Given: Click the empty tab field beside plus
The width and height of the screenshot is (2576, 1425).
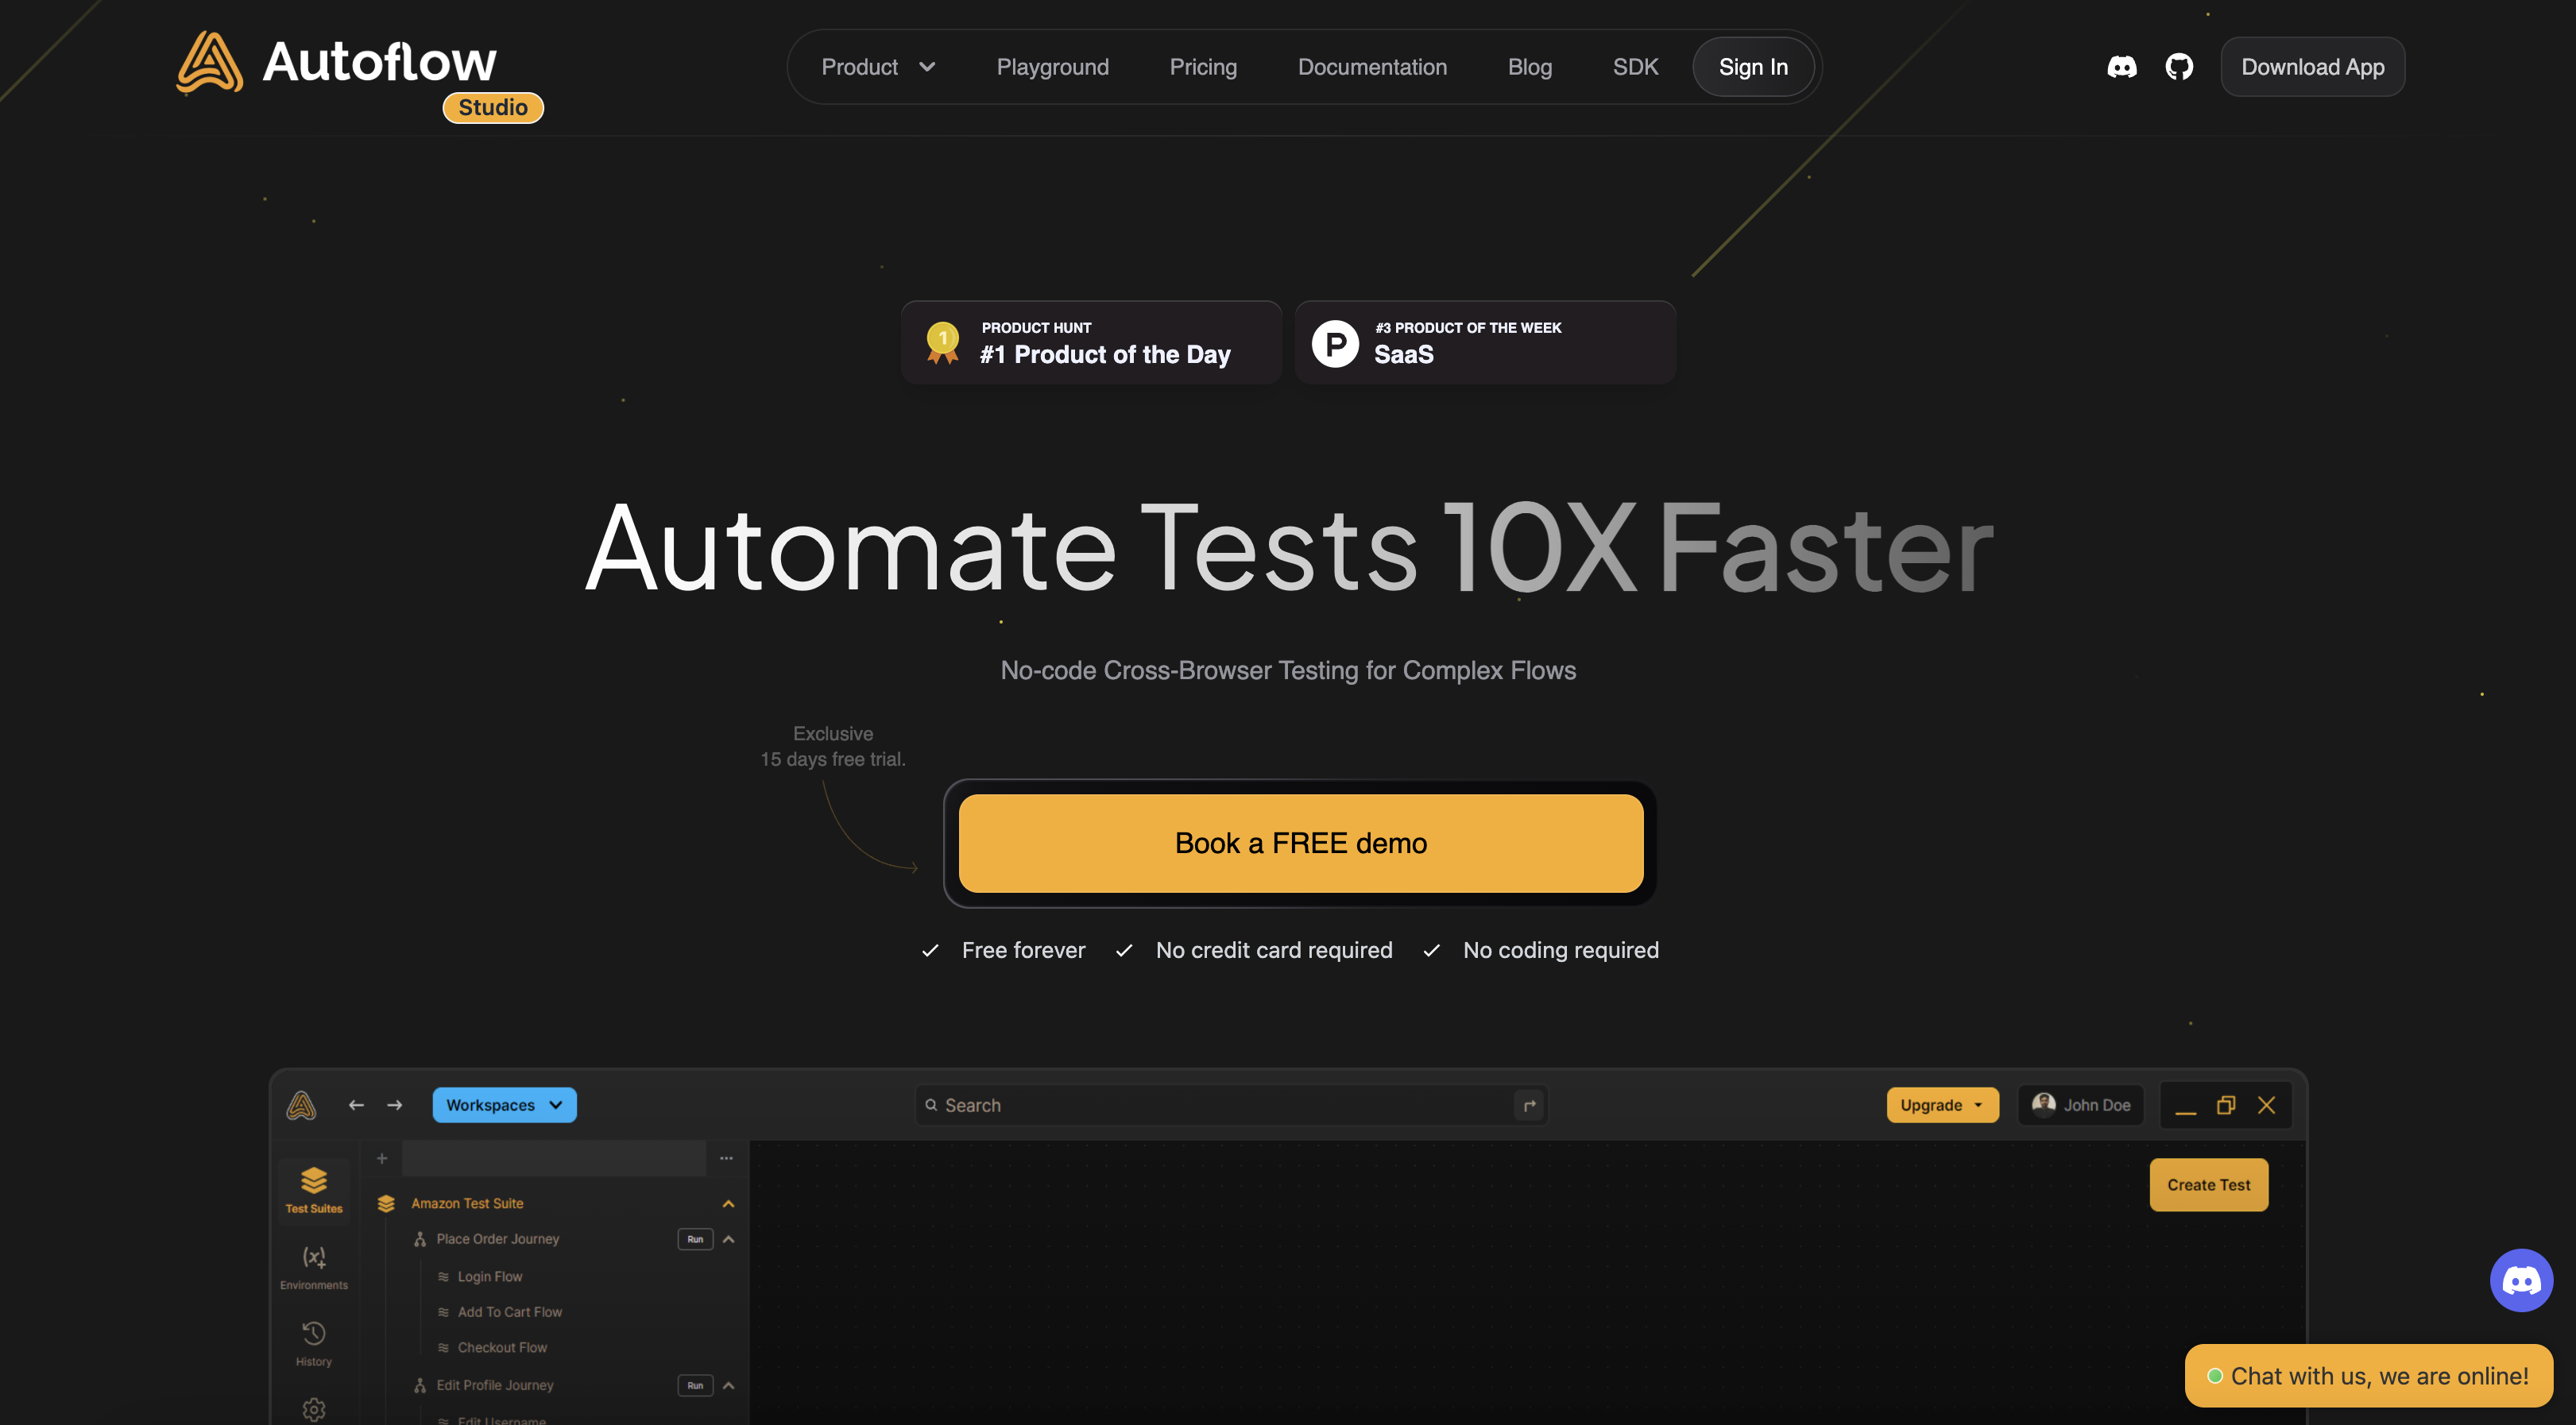Looking at the screenshot, I should [x=554, y=1158].
